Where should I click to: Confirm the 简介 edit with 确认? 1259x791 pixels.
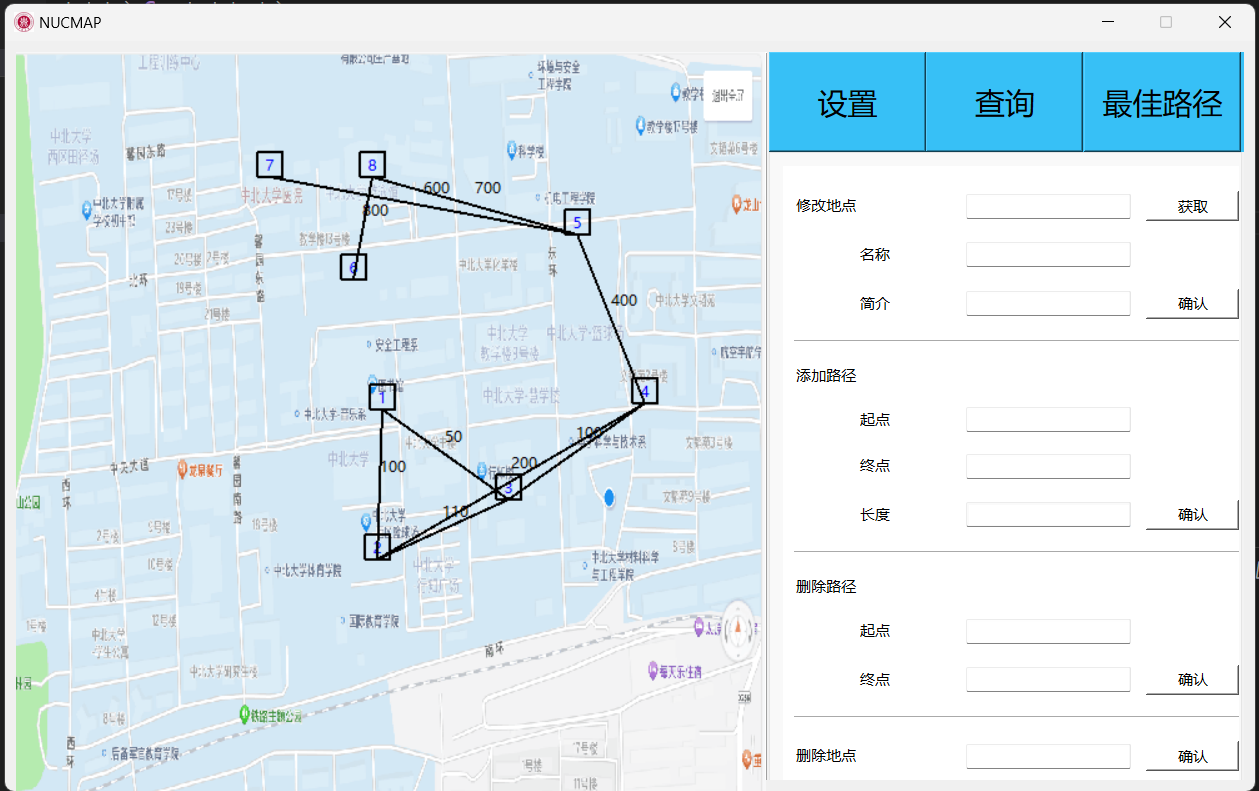[x=1192, y=304]
